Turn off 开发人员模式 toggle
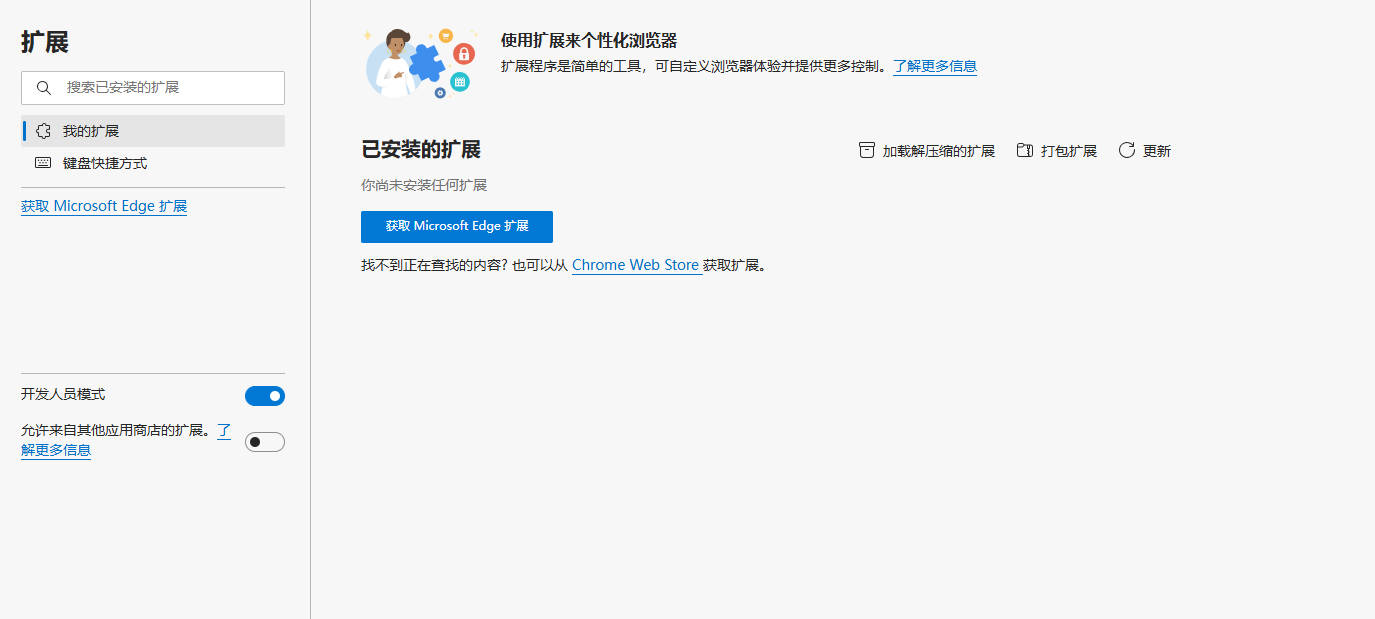The width and height of the screenshot is (1375, 619). pos(265,396)
